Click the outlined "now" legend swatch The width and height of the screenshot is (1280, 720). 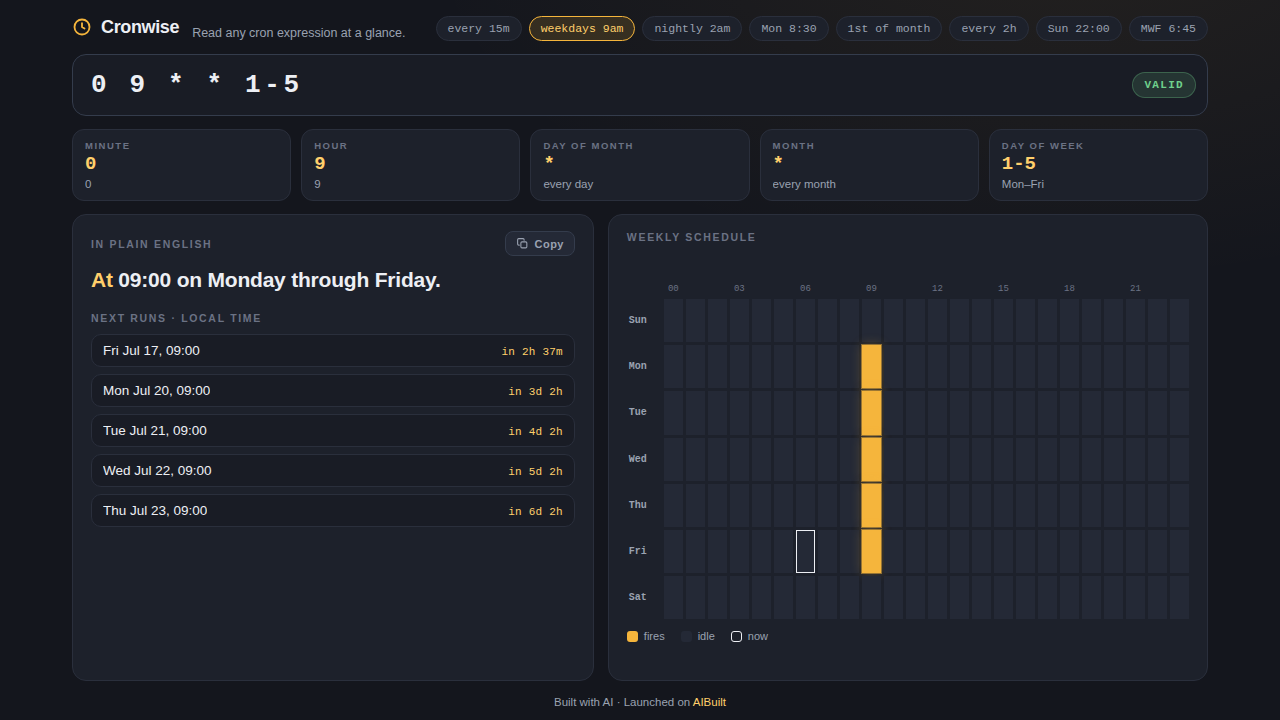point(736,636)
